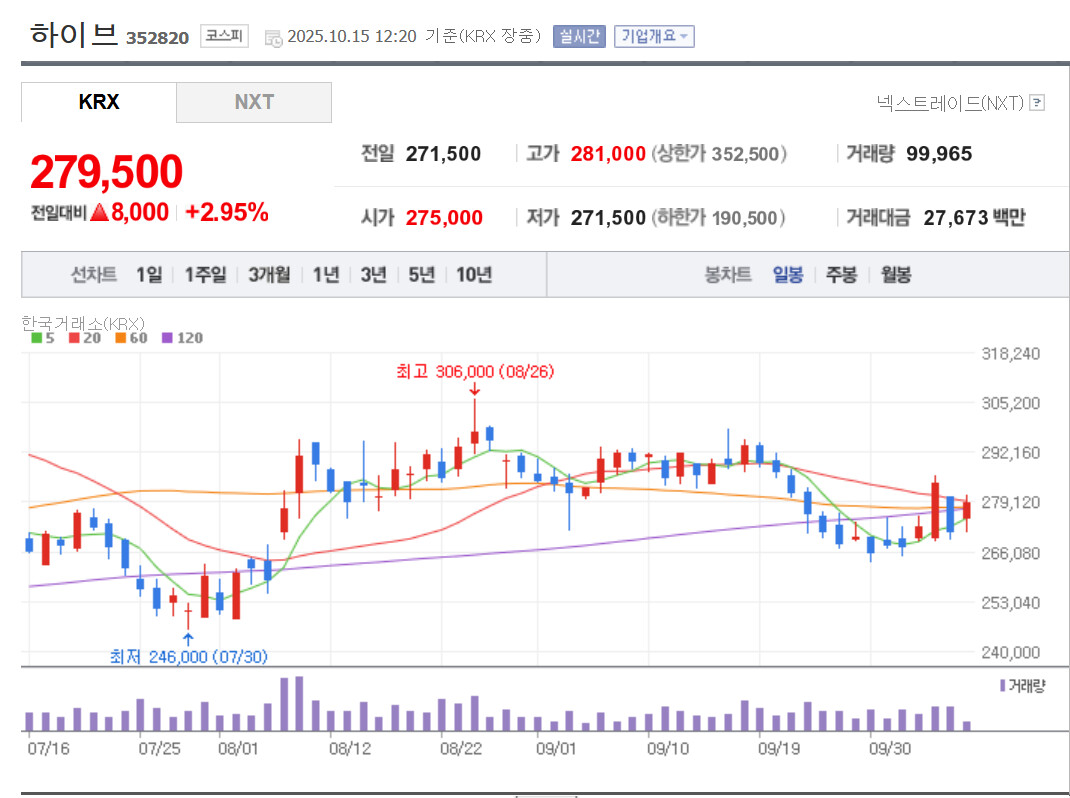This screenshot has width=1070, height=798.
Task: Click the stock code 352820
Action: (158, 38)
